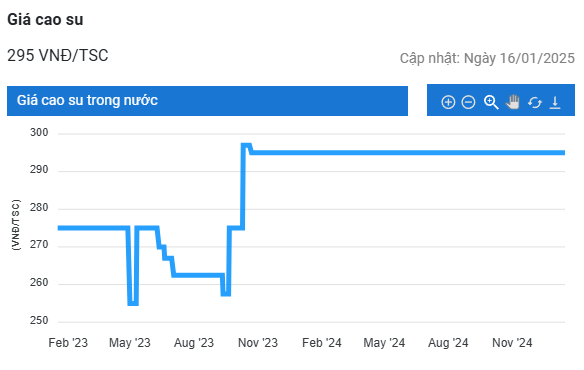The width and height of the screenshot is (584, 370).
Task: Activate the selection zoom magnifier tool
Action: [491, 102]
